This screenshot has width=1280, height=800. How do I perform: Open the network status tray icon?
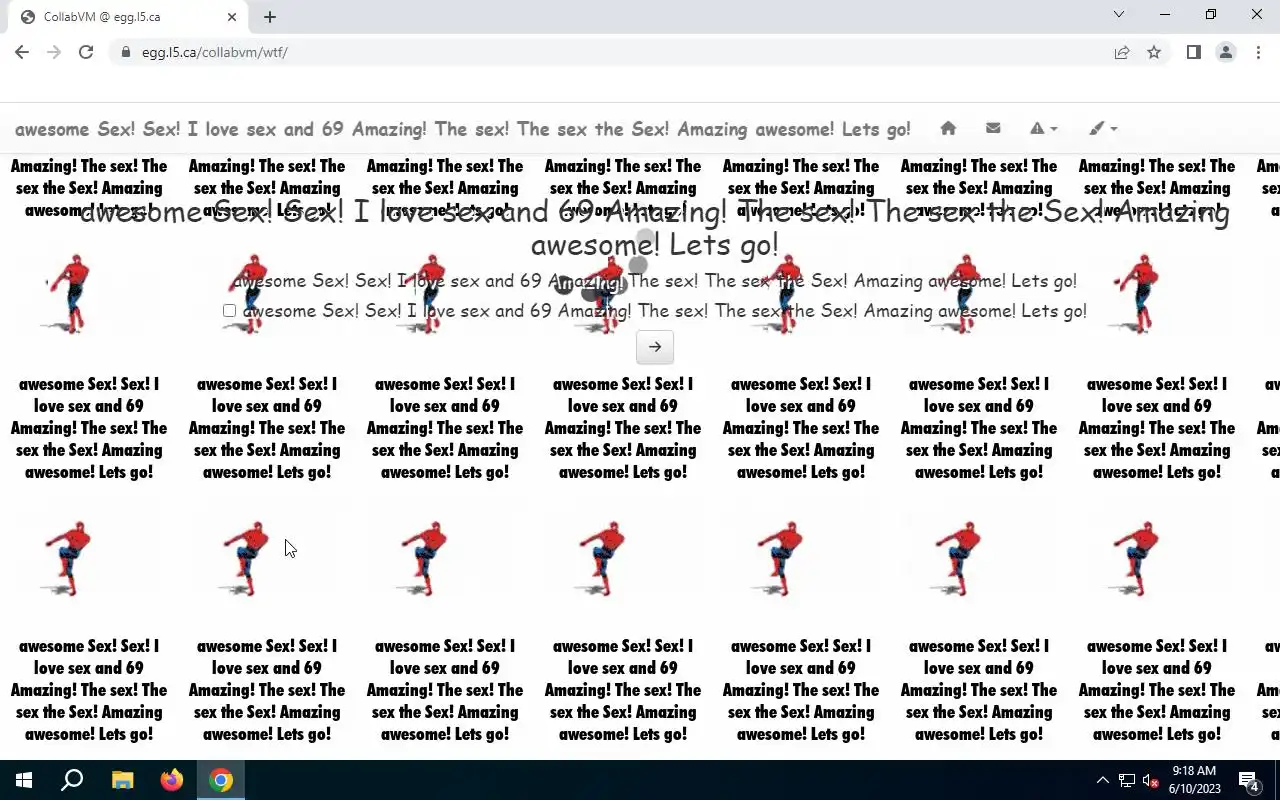coord(1127,780)
